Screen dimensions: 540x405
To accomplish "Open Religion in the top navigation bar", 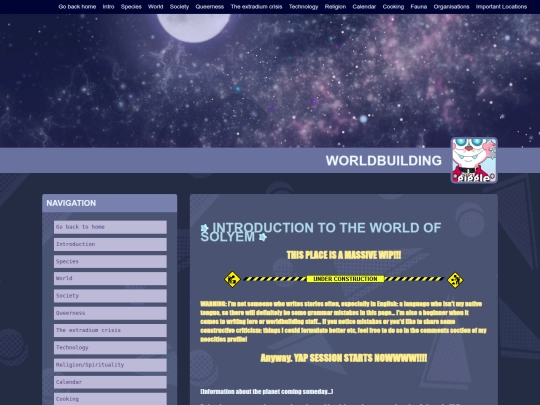I will click(335, 7).
